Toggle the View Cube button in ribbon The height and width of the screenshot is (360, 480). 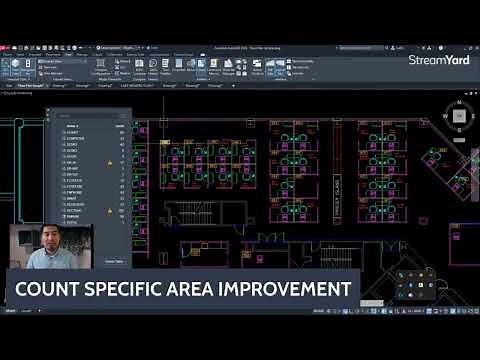16,67
